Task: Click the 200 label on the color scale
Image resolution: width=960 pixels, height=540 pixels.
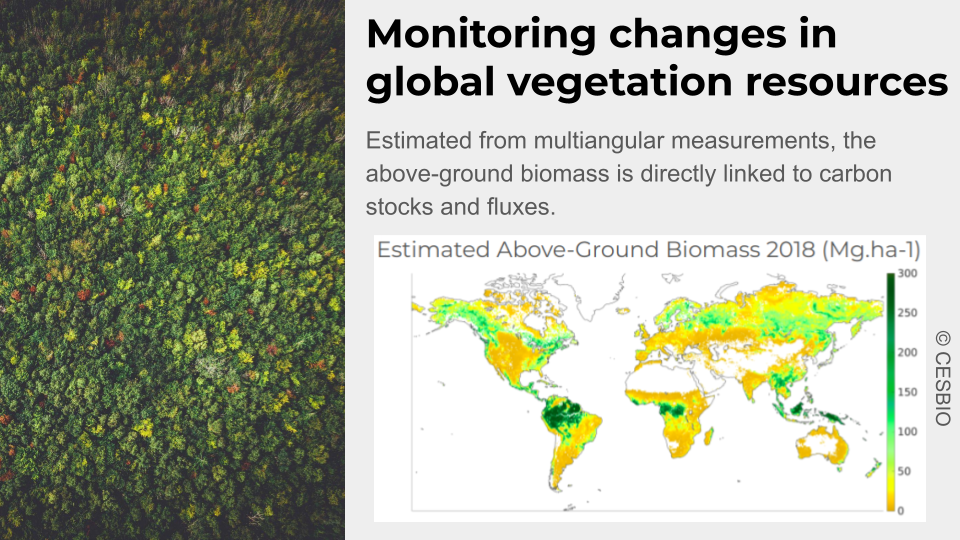Action: coord(907,352)
